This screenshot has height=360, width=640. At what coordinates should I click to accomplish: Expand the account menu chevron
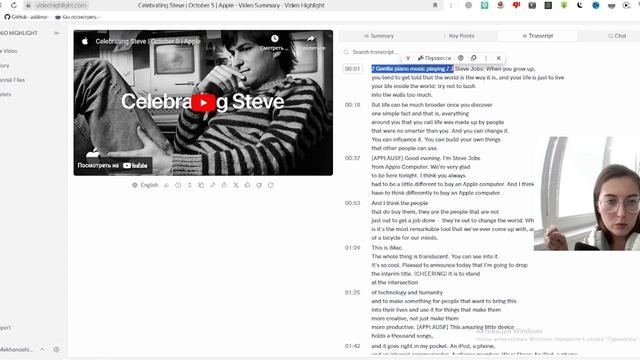[x=42, y=349]
